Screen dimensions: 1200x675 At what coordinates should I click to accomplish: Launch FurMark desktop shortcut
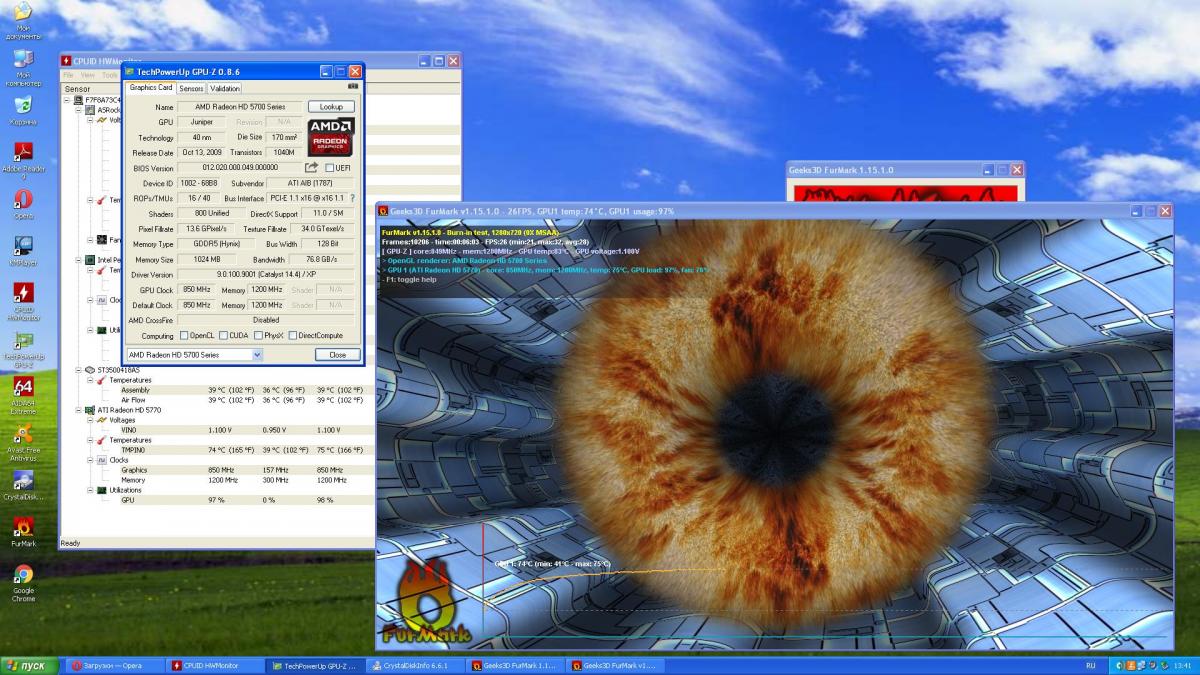pyautogui.click(x=22, y=532)
